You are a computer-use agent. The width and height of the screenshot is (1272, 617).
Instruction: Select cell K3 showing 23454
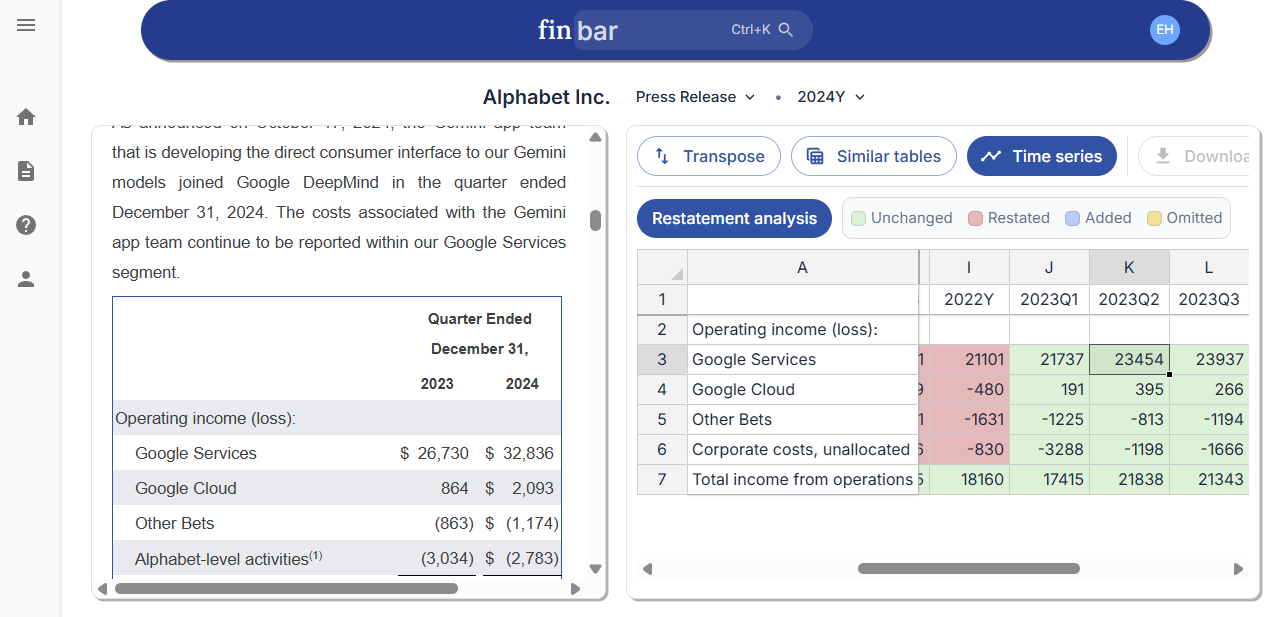point(1128,358)
